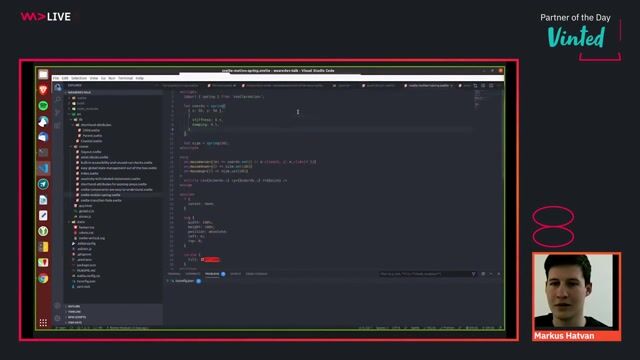Screen dimensions: 640x360
Task: Collapse the routes folder
Action: (83, 147)
